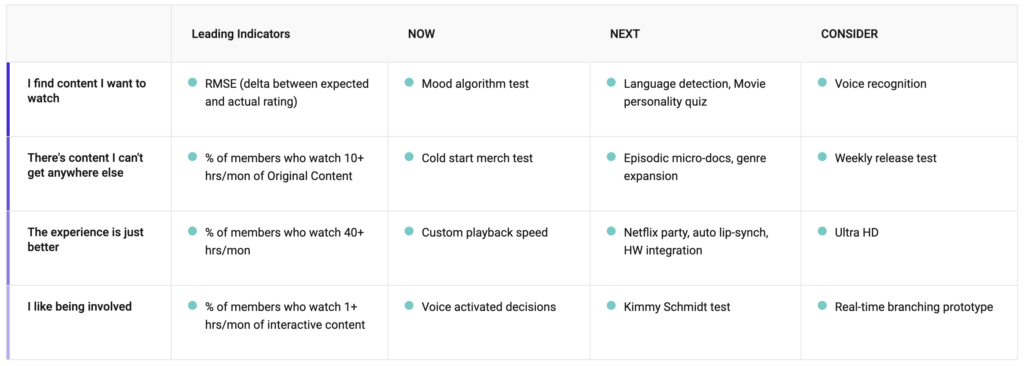Screen dimensions: 1024x366
Task: Select the NEXT column header
Action: click(x=625, y=34)
